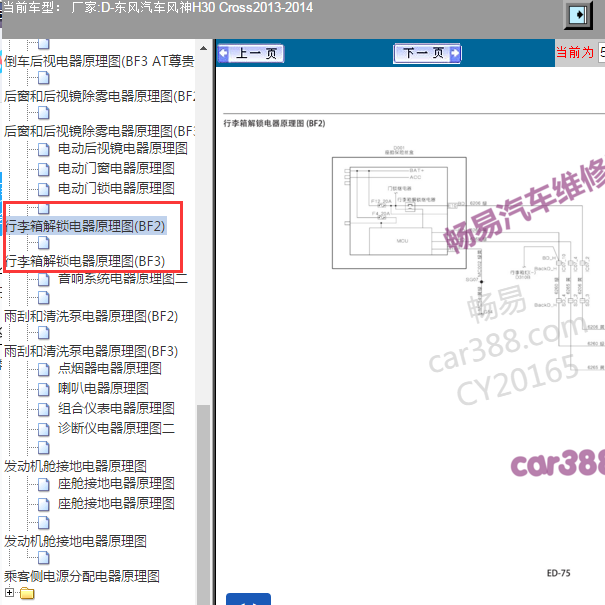
Task: Open the first 发动机舱接地电器原理图 entry
Action: pyautogui.click(x=75, y=466)
